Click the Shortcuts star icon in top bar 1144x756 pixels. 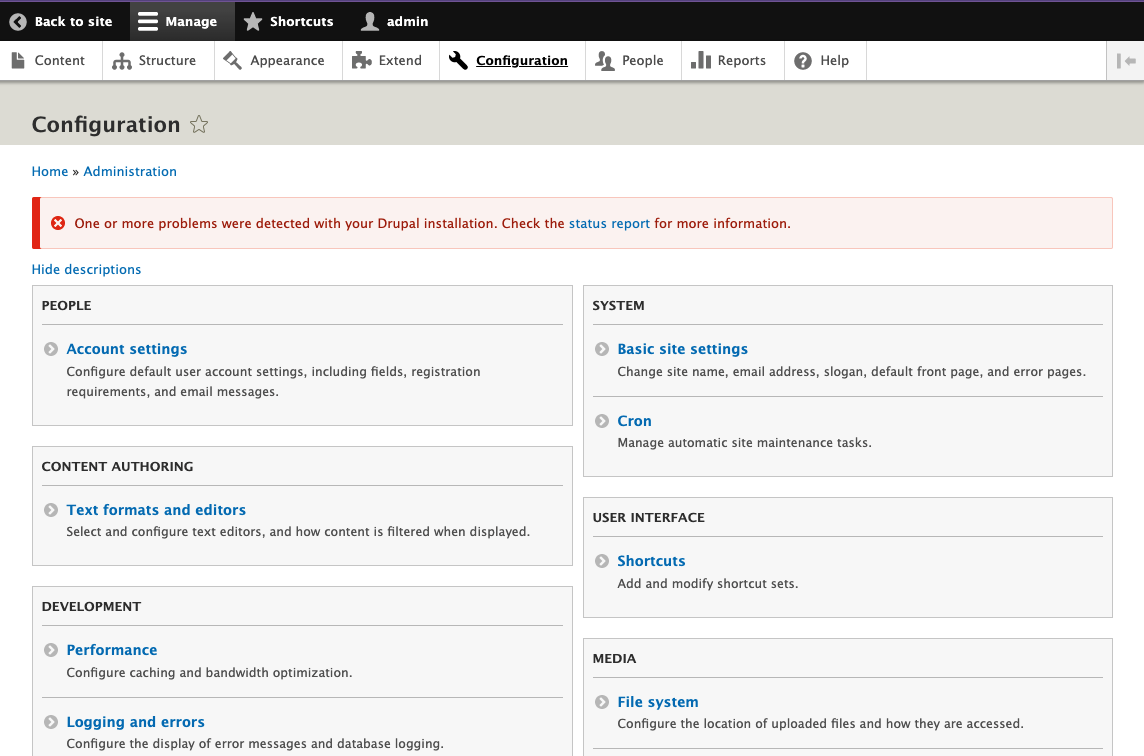[x=252, y=22]
